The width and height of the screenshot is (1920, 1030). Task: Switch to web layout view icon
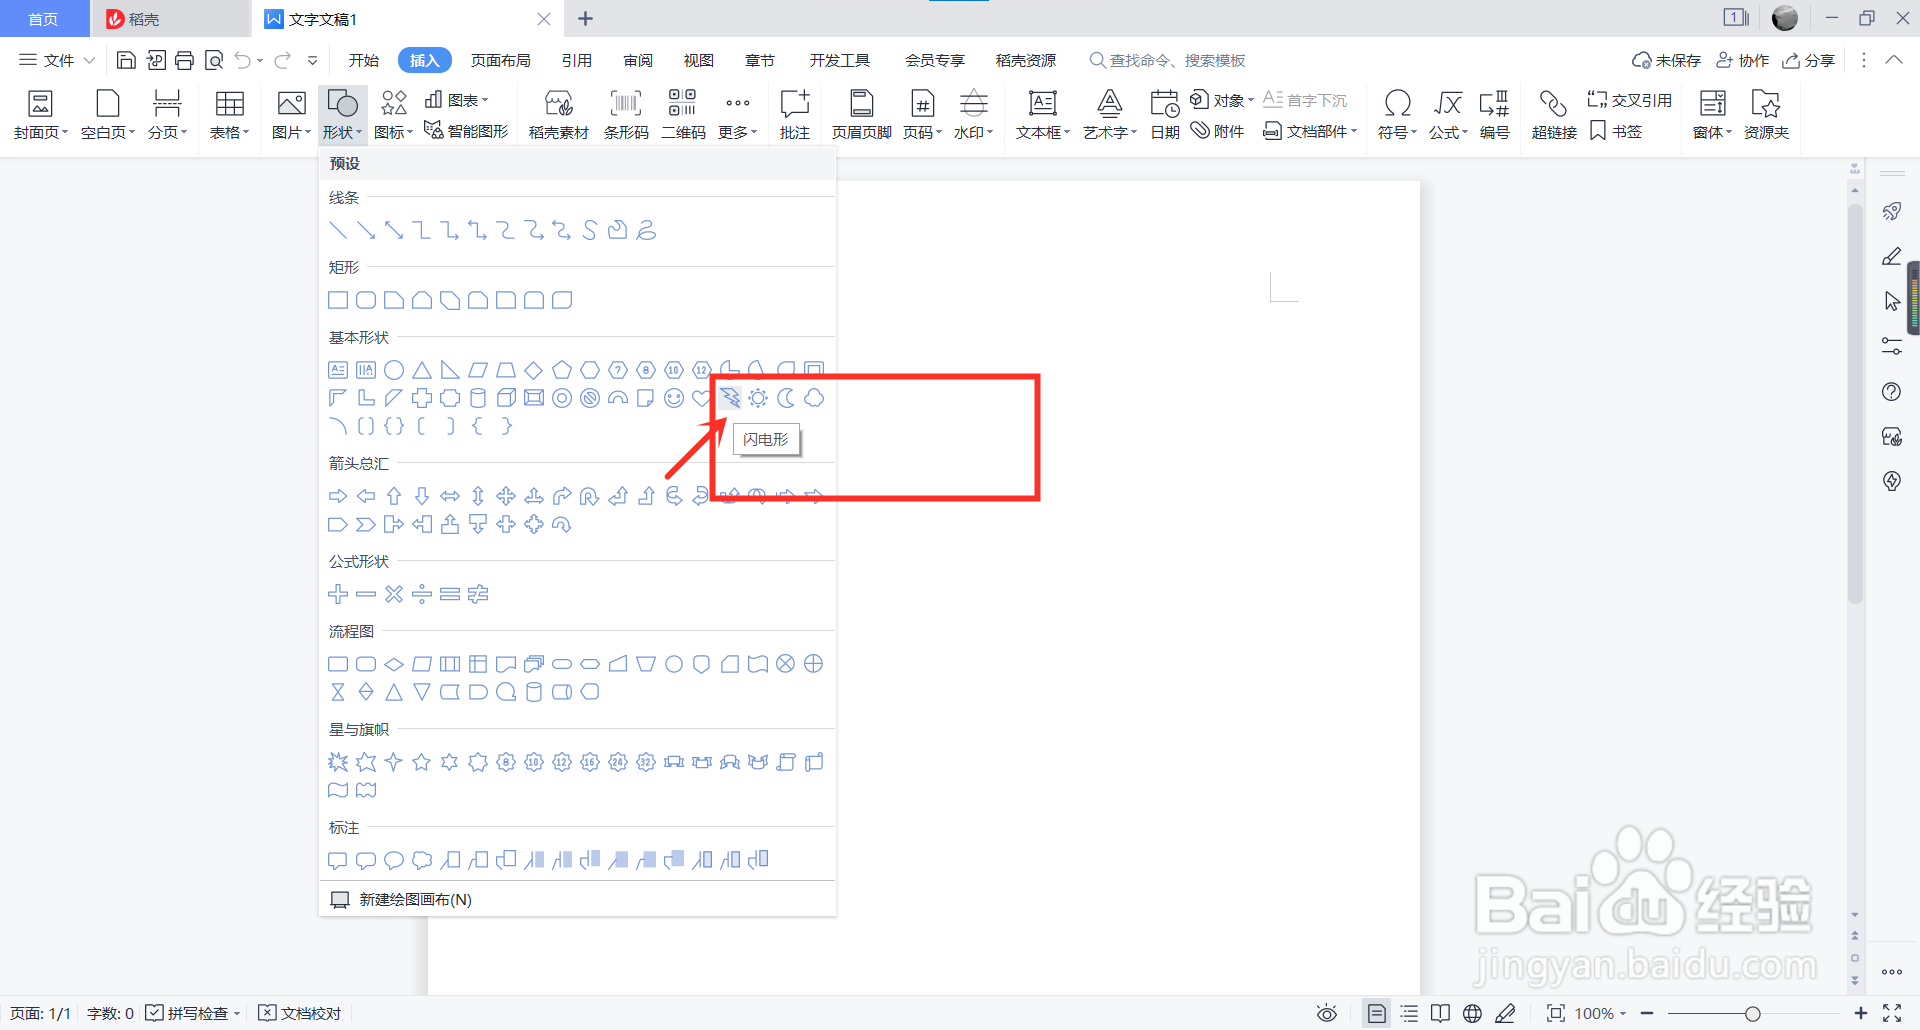coord(1472,1013)
